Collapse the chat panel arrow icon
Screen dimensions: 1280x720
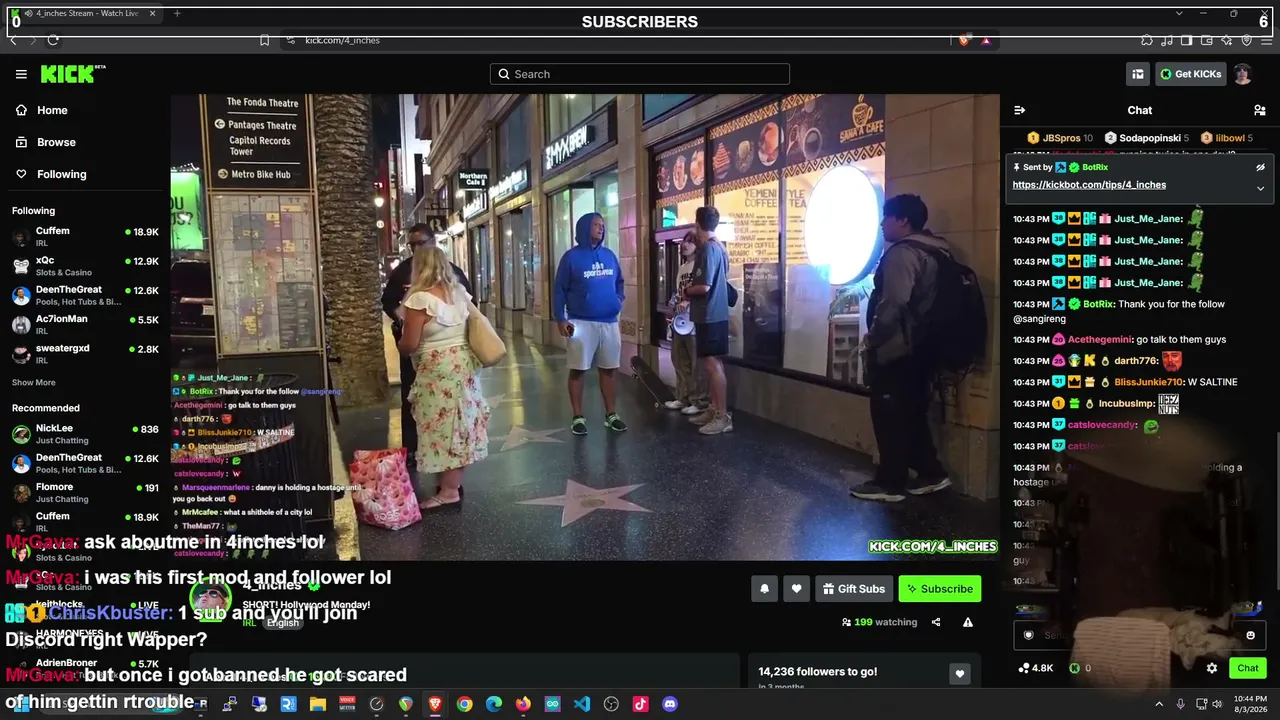(x=1019, y=110)
